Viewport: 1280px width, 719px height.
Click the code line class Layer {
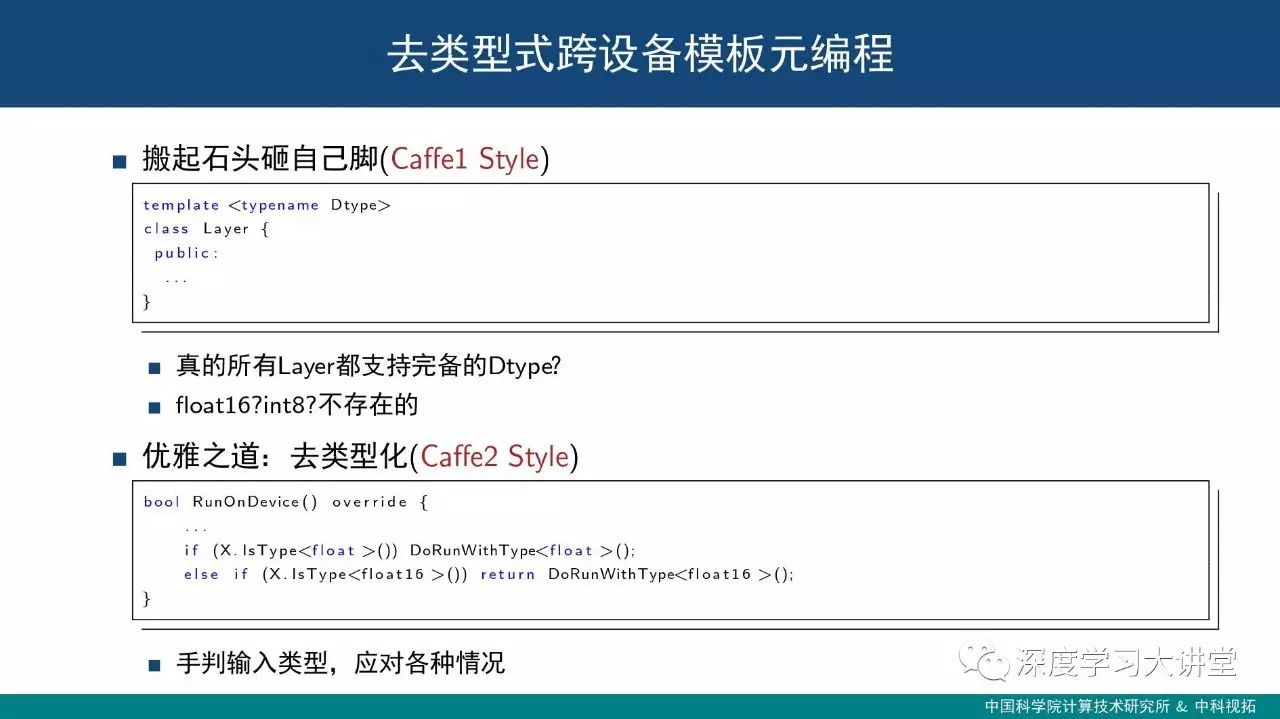pyautogui.click(x=206, y=229)
